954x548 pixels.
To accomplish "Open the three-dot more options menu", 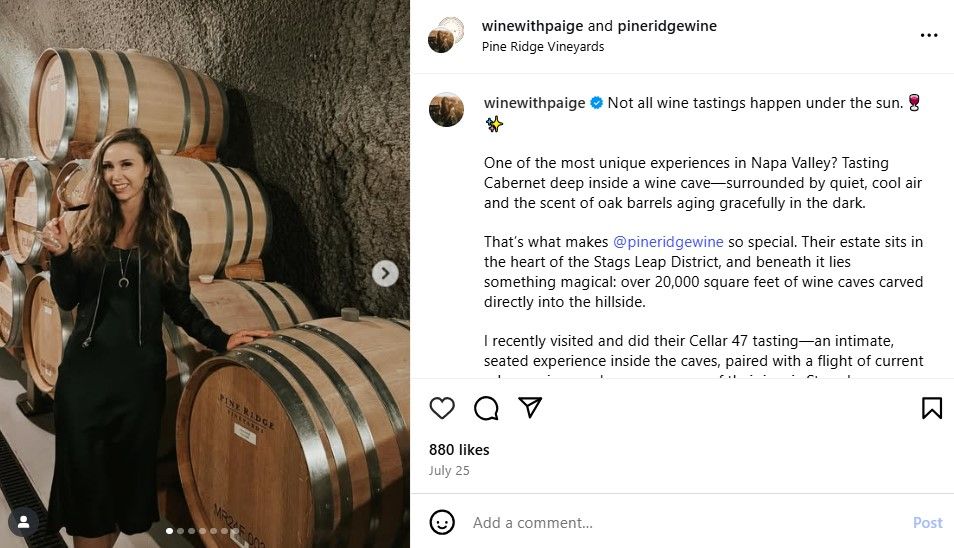I will 928,35.
